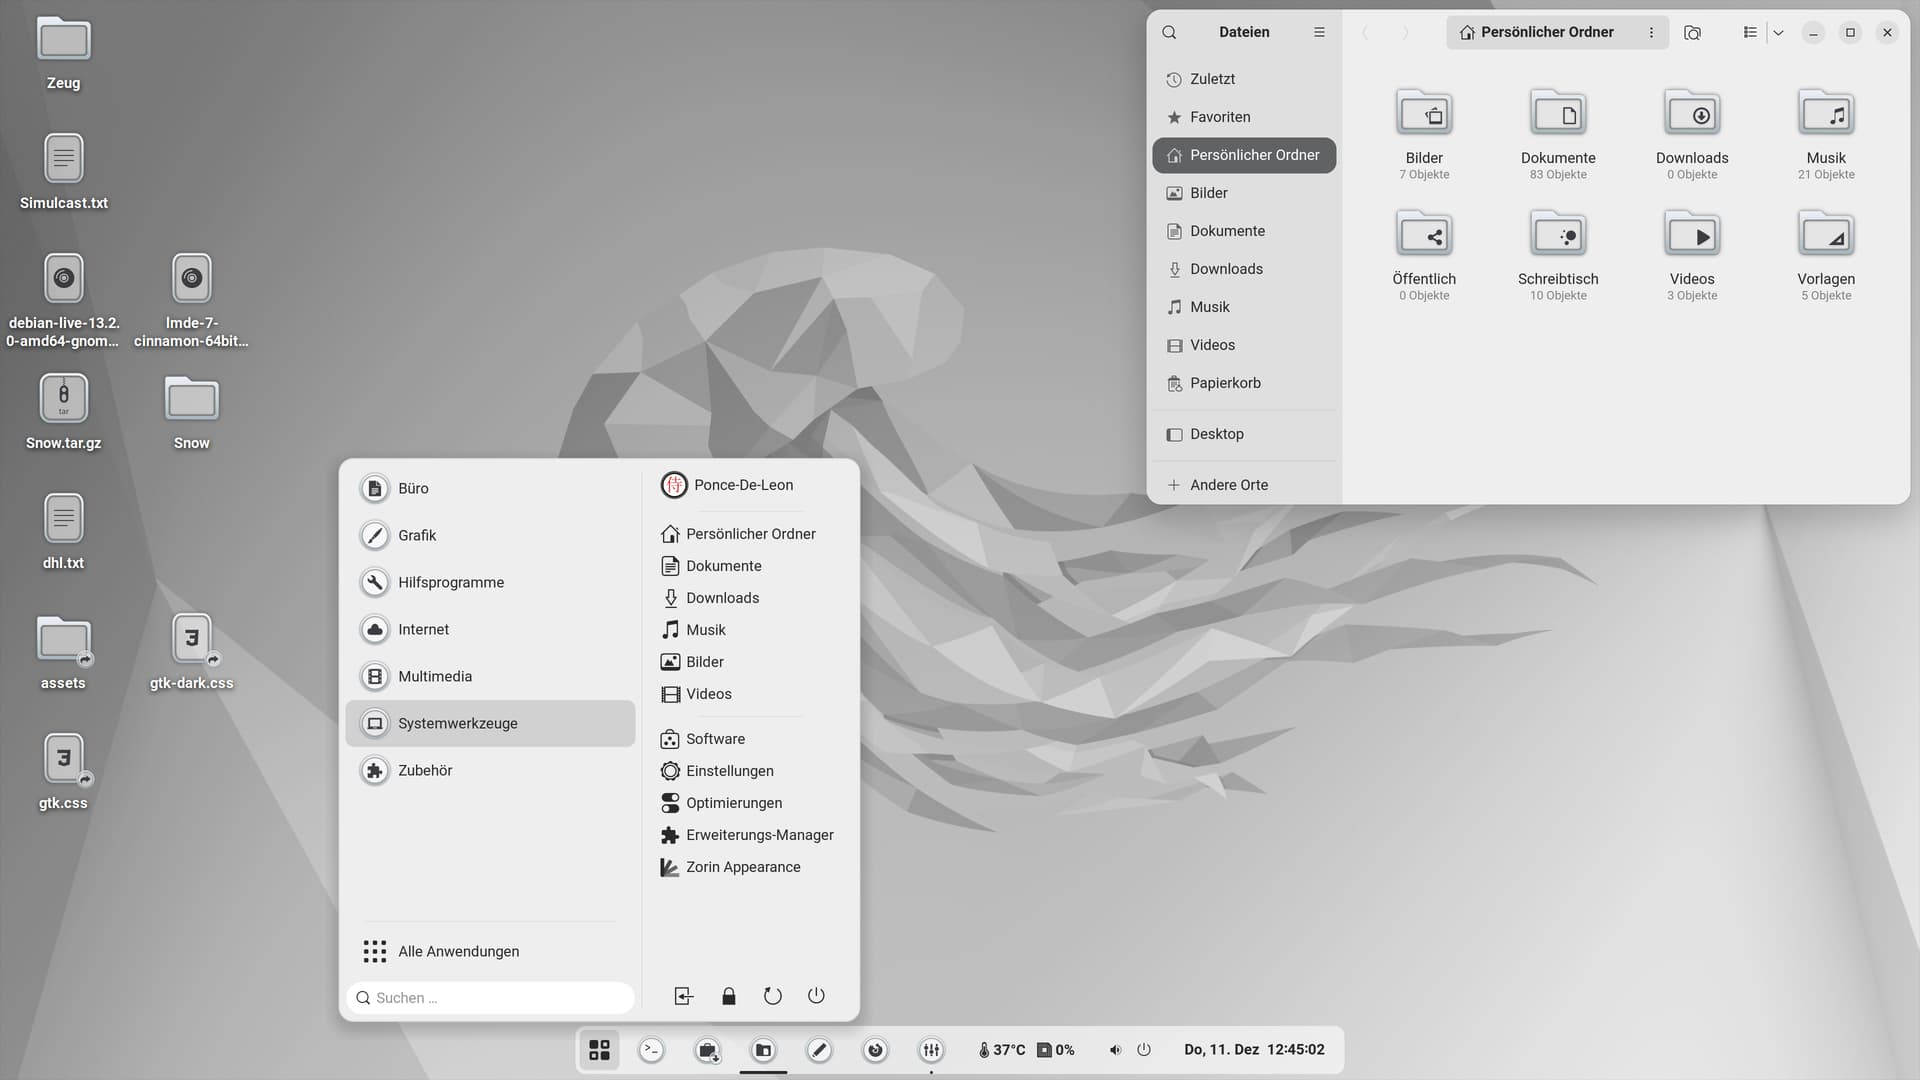Launch terminal from the taskbar

click(x=651, y=1050)
